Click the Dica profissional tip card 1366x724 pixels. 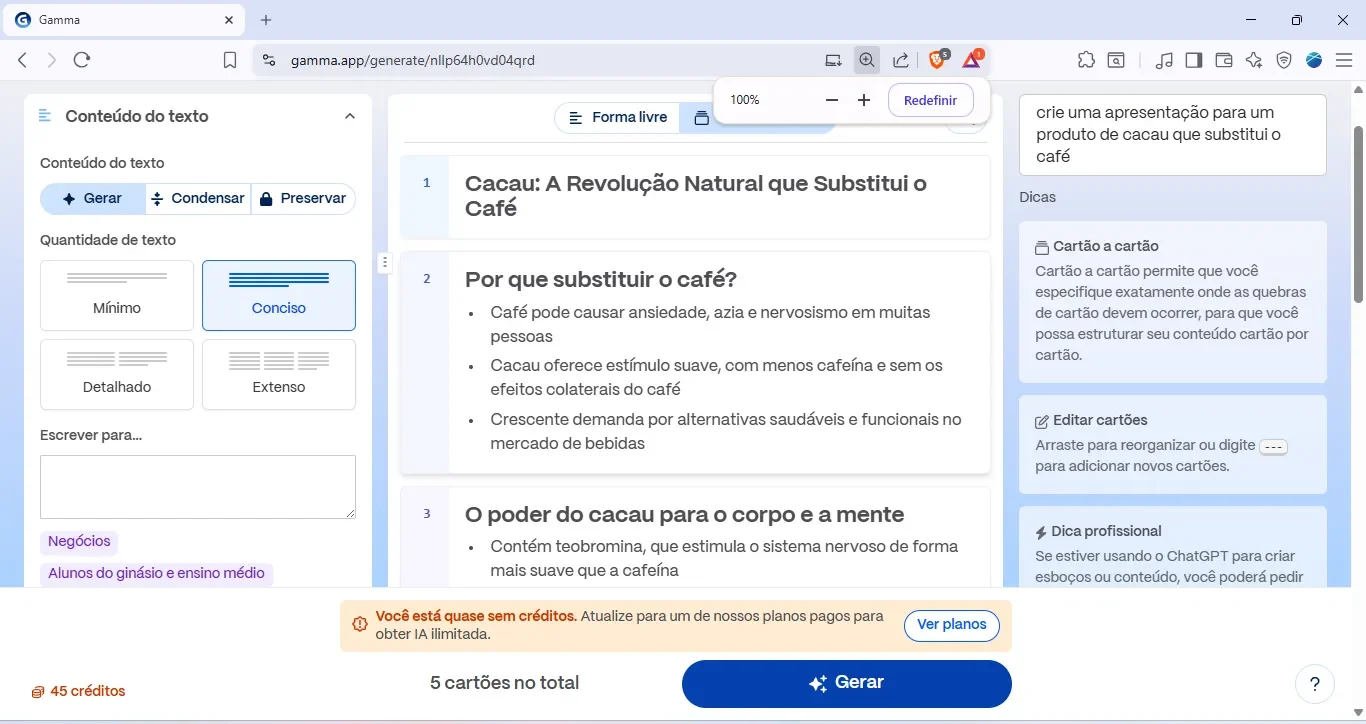pyautogui.click(x=1172, y=548)
